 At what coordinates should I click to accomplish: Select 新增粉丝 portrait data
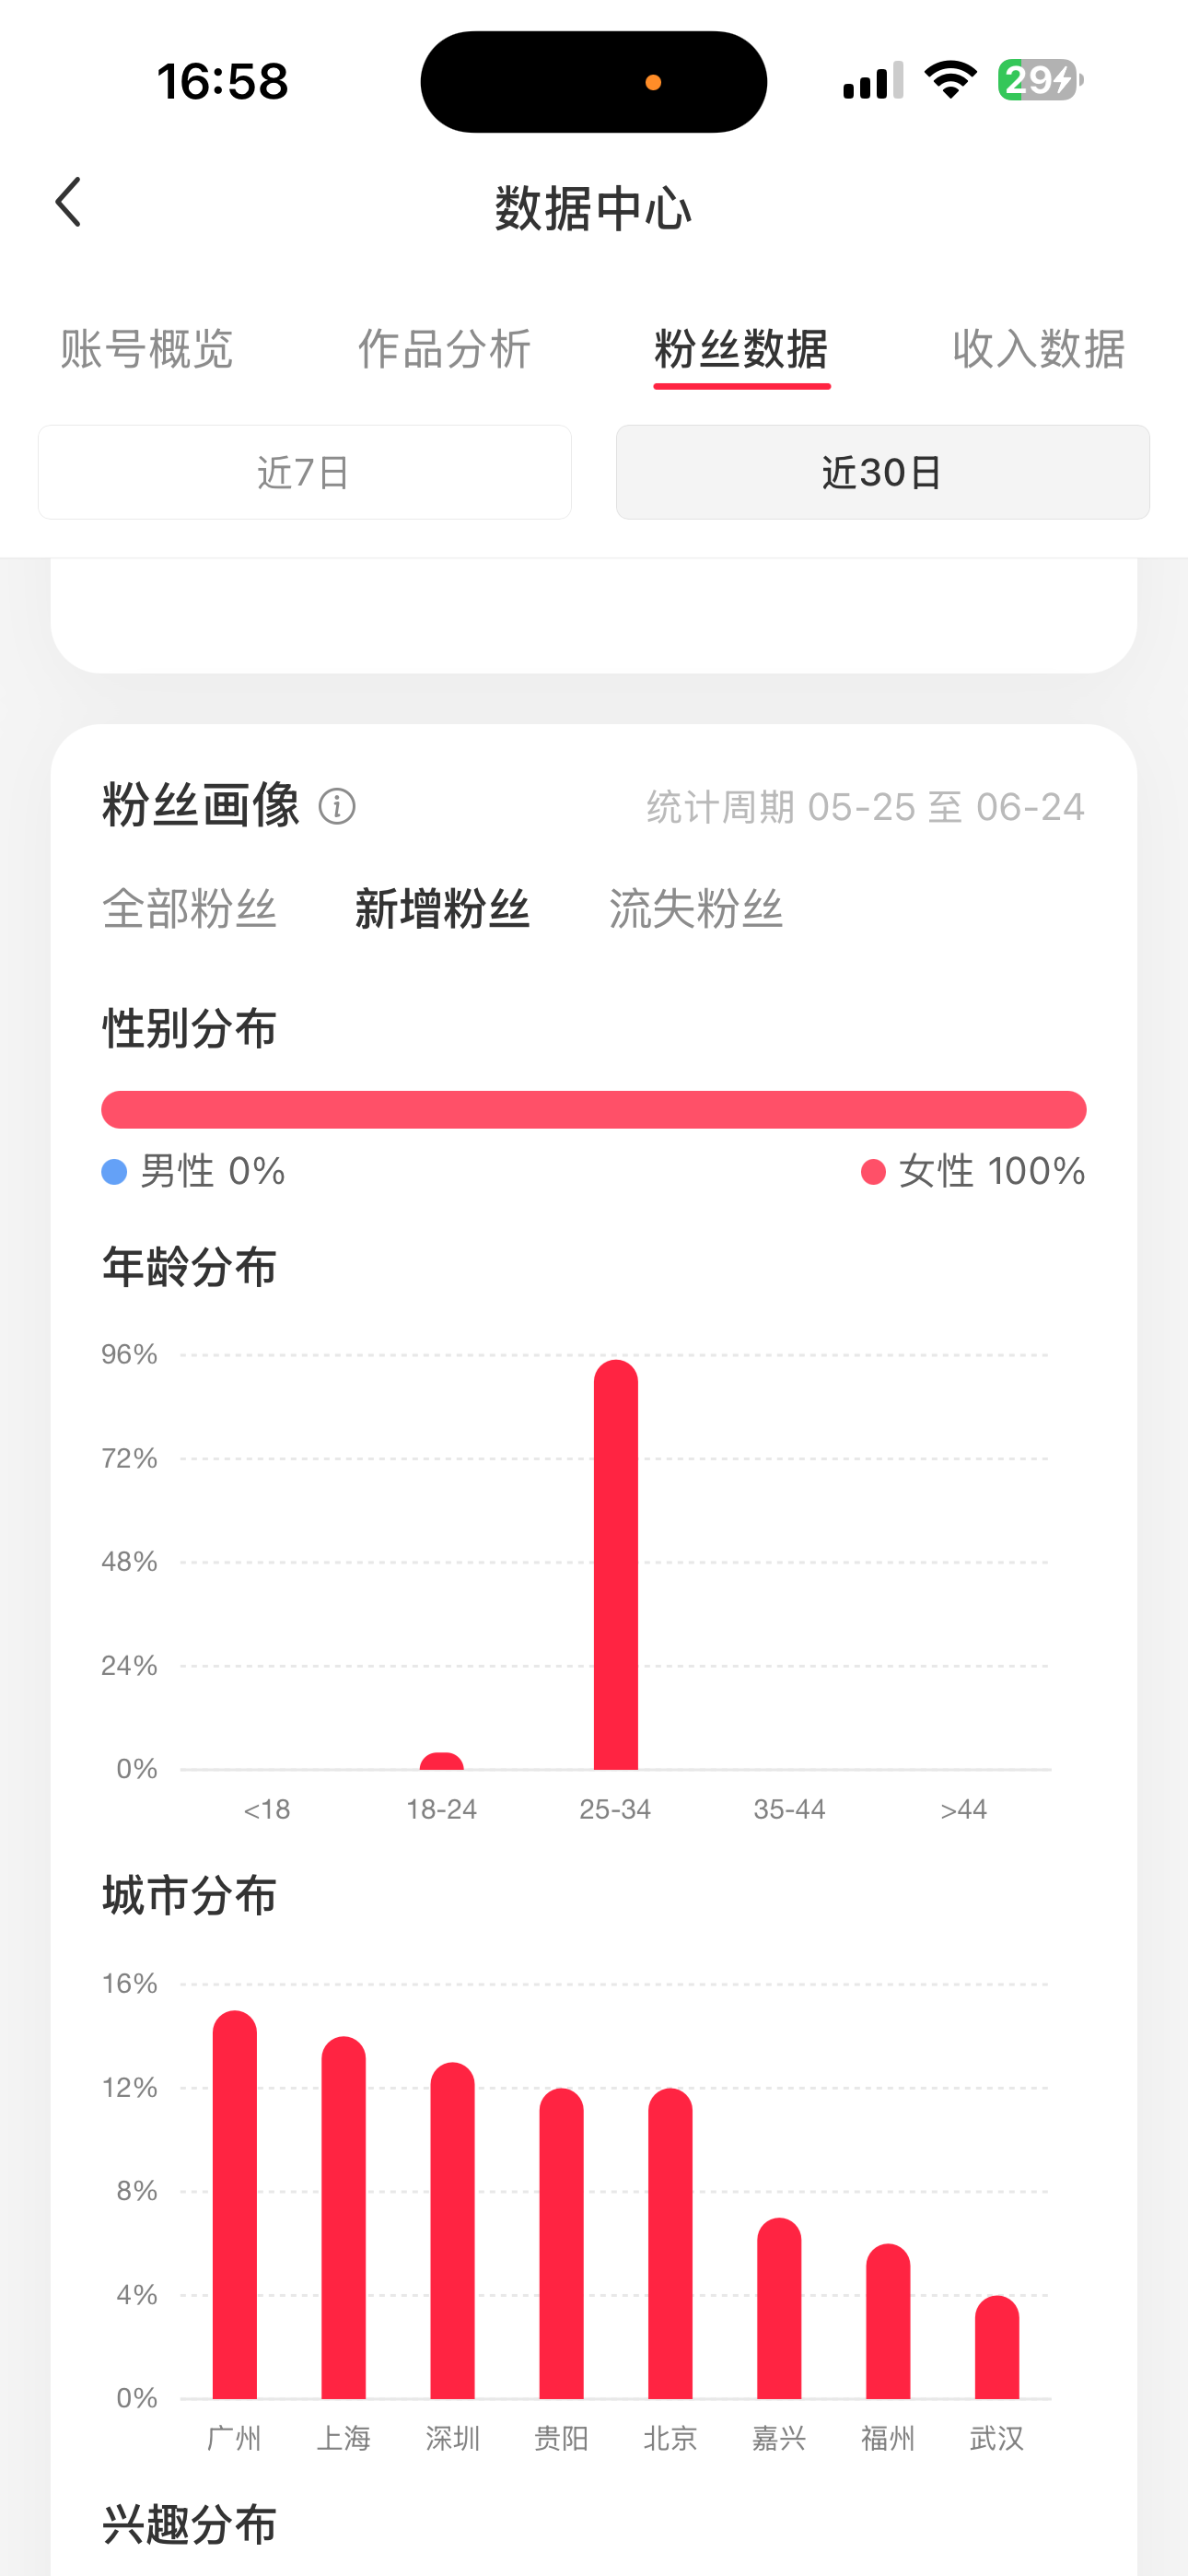coord(442,909)
